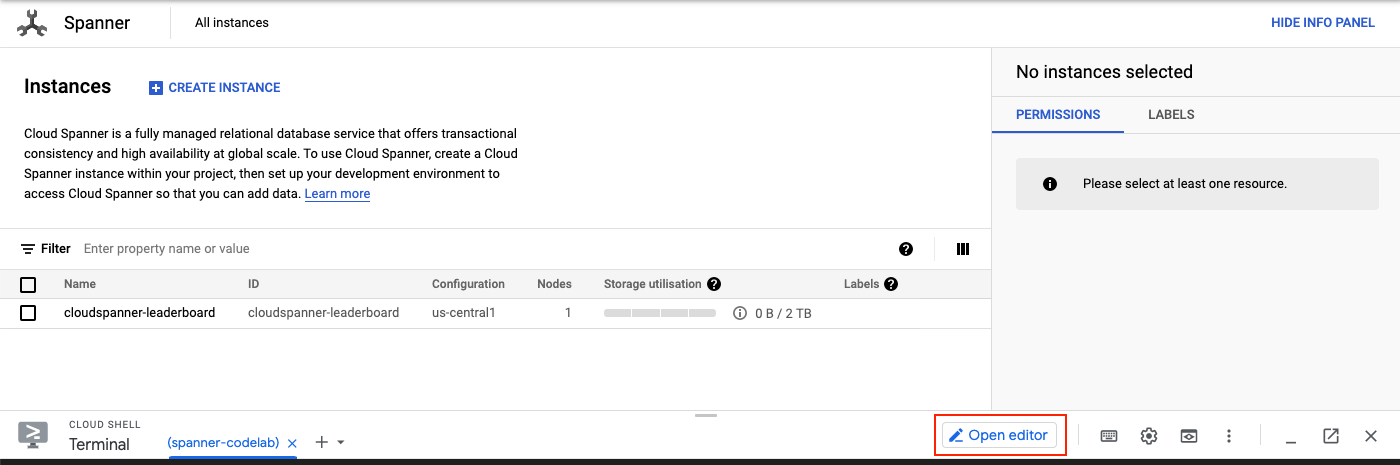
Task: Expand the new terminal tab dropdown arrow
Action: click(341, 442)
